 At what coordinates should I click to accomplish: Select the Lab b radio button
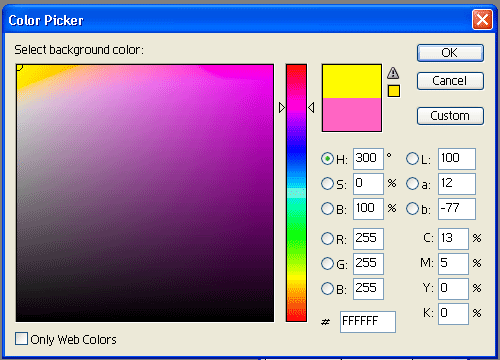click(x=412, y=209)
